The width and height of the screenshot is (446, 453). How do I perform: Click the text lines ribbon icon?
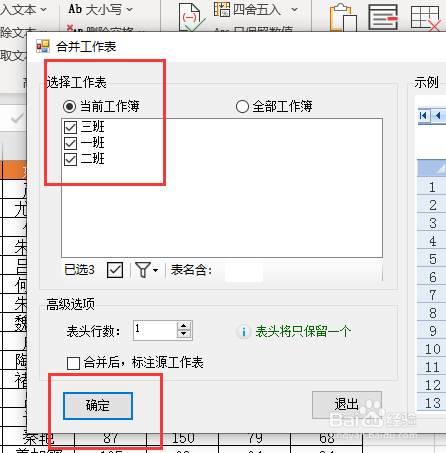(383, 17)
